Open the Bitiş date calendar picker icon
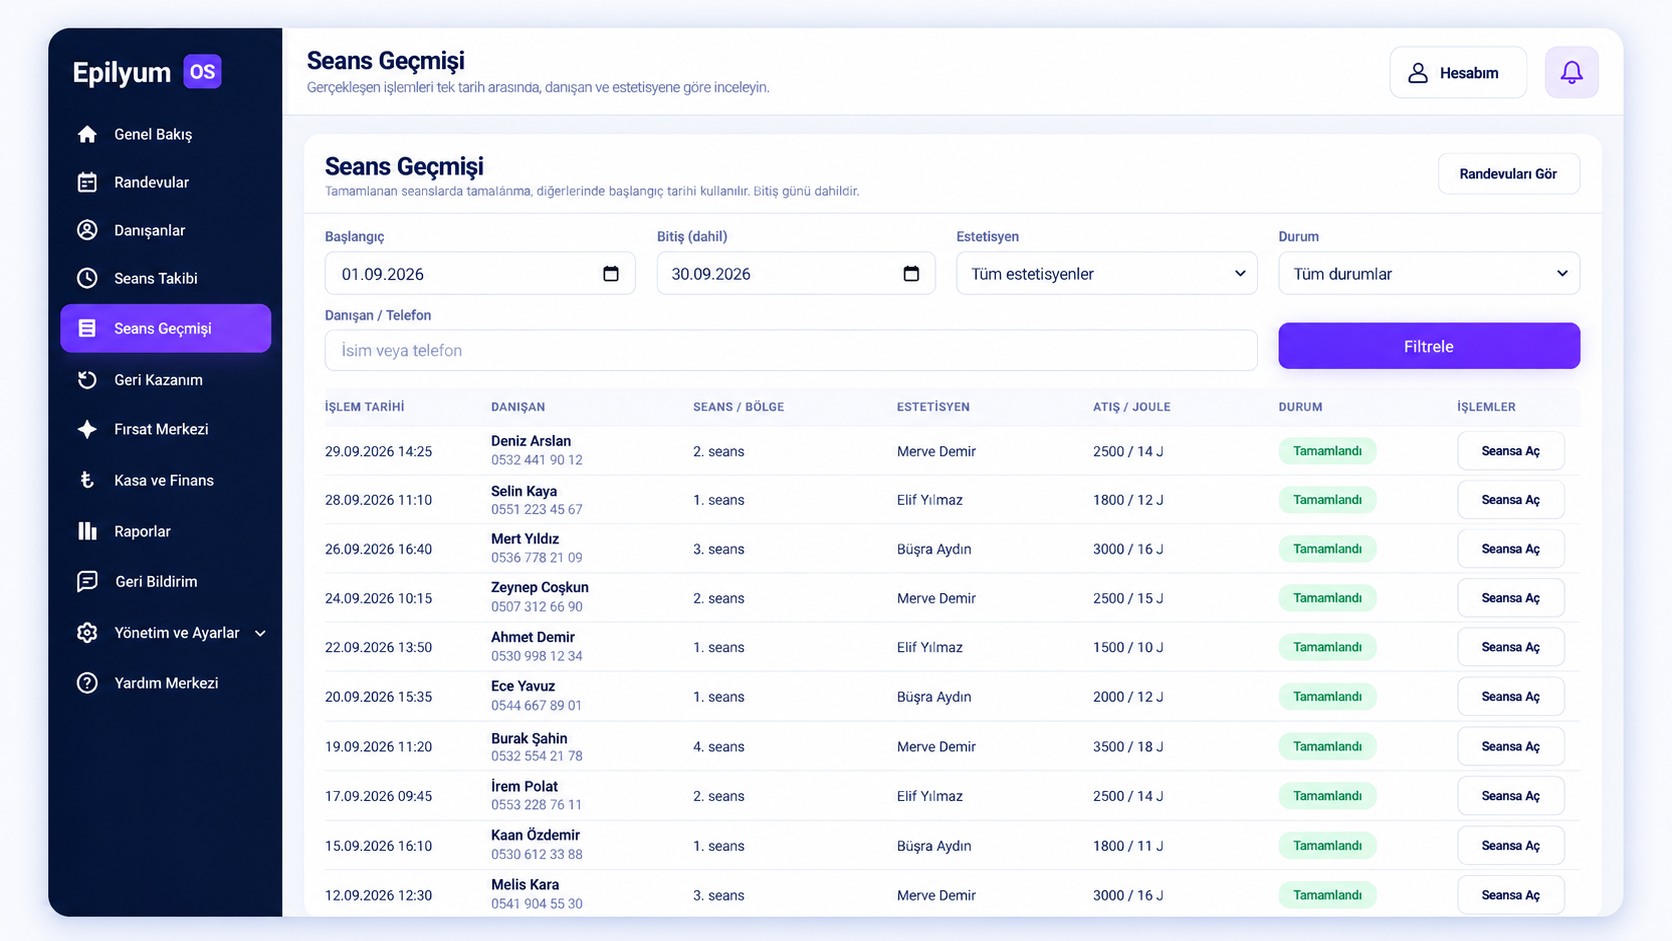This screenshot has height=941, width=1672. click(x=911, y=274)
